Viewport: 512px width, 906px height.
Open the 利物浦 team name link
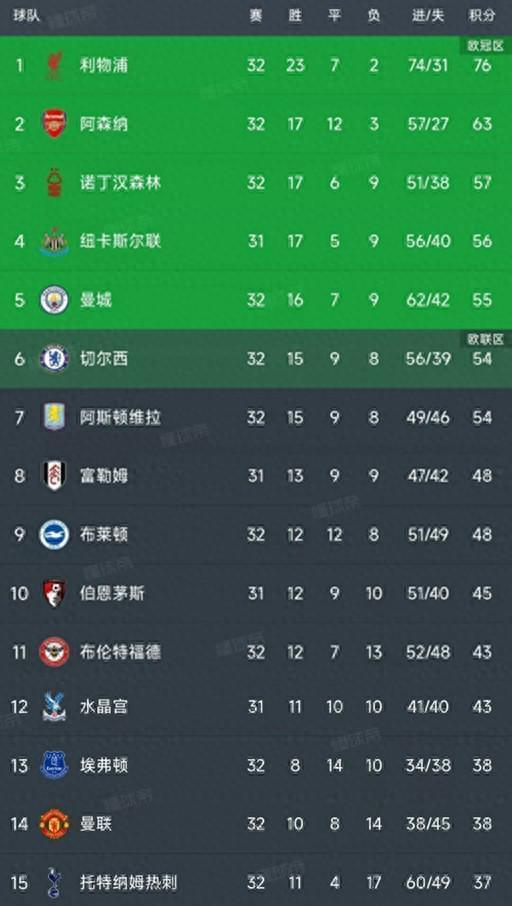click(104, 65)
